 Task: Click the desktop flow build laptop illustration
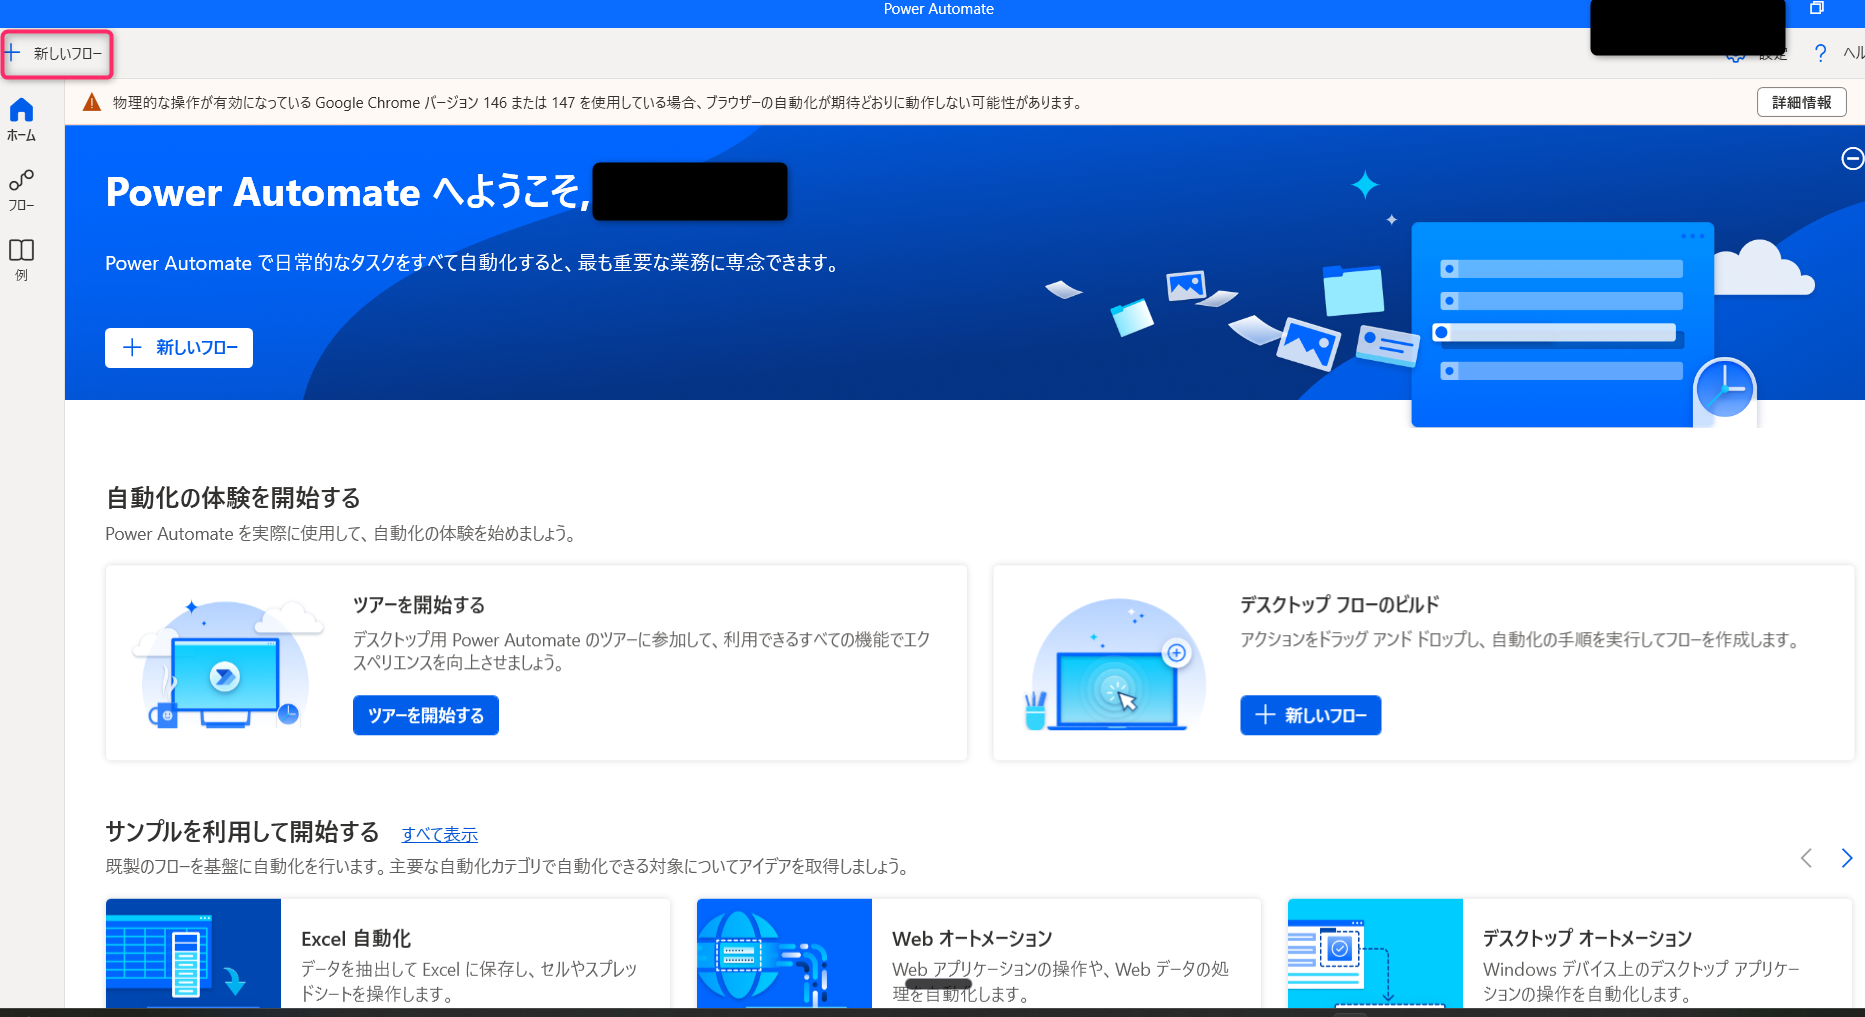(1116, 664)
